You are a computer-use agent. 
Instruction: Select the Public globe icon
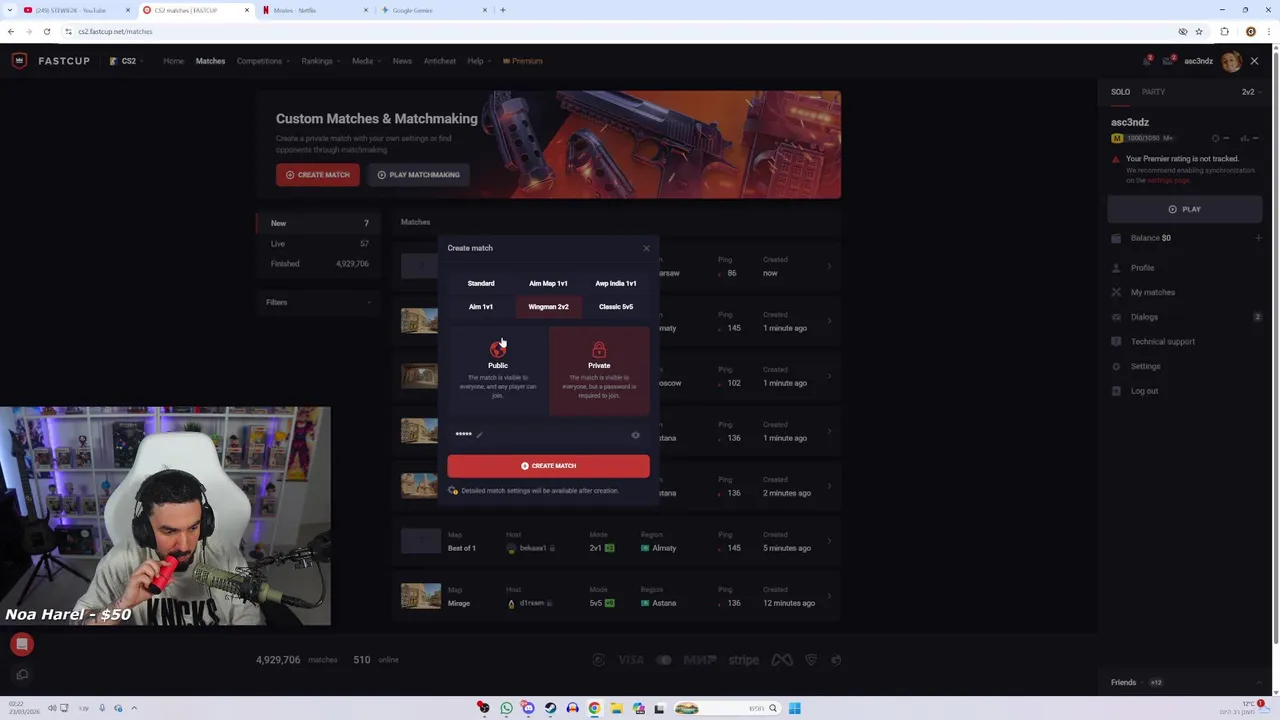click(498, 350)
